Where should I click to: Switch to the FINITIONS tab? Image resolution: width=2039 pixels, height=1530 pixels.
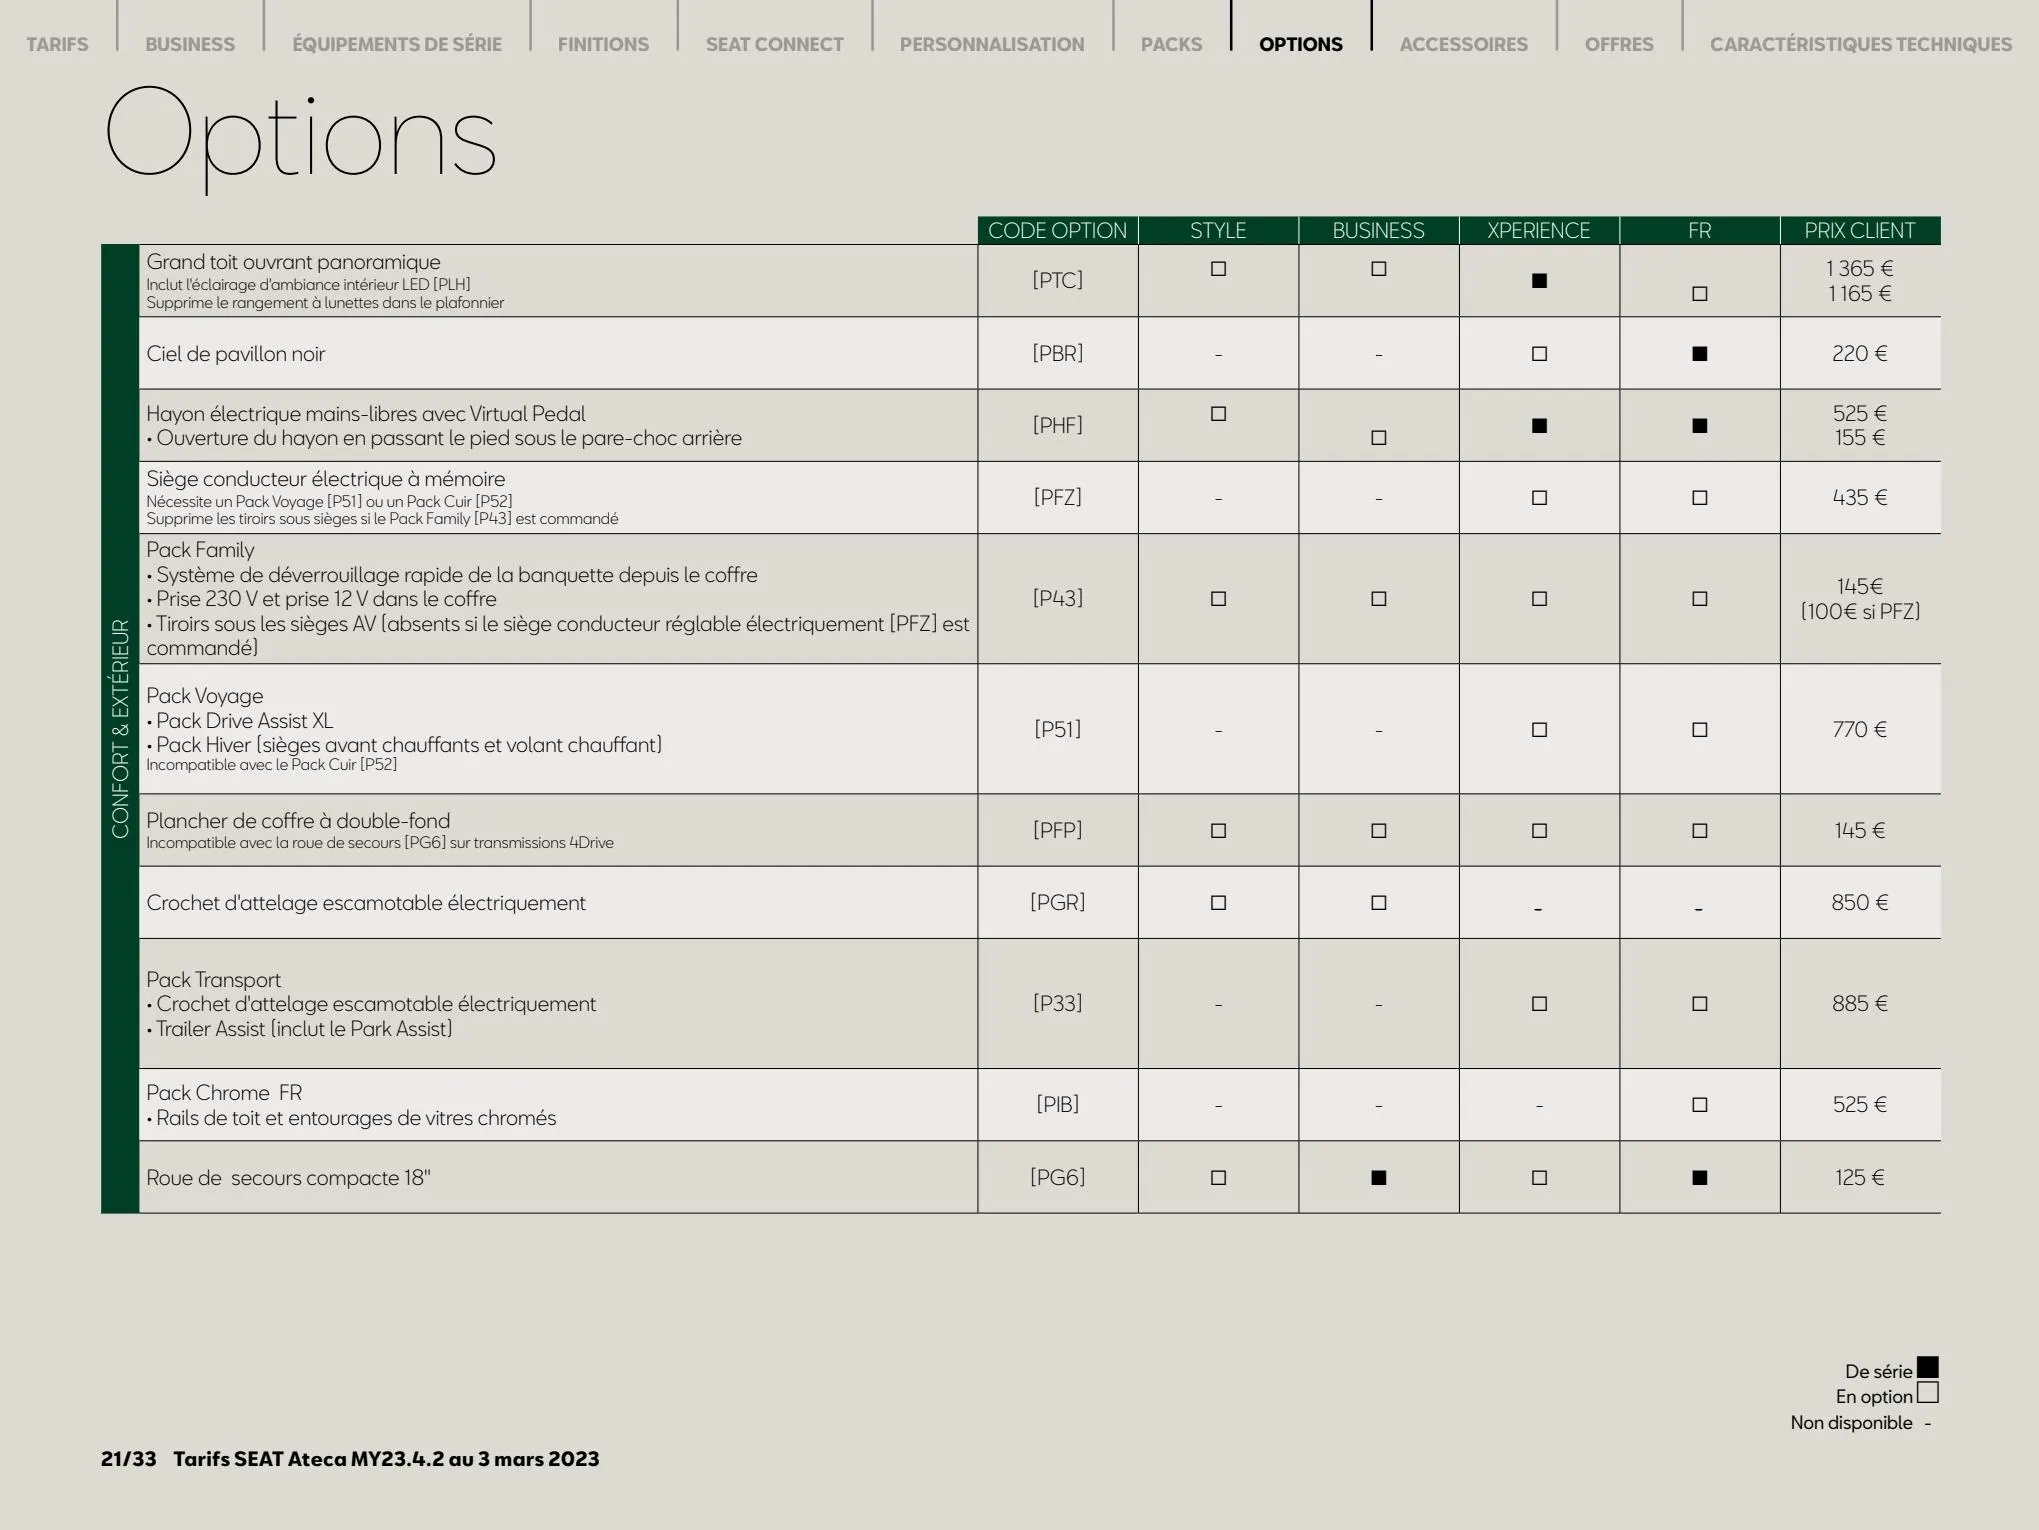603,44
